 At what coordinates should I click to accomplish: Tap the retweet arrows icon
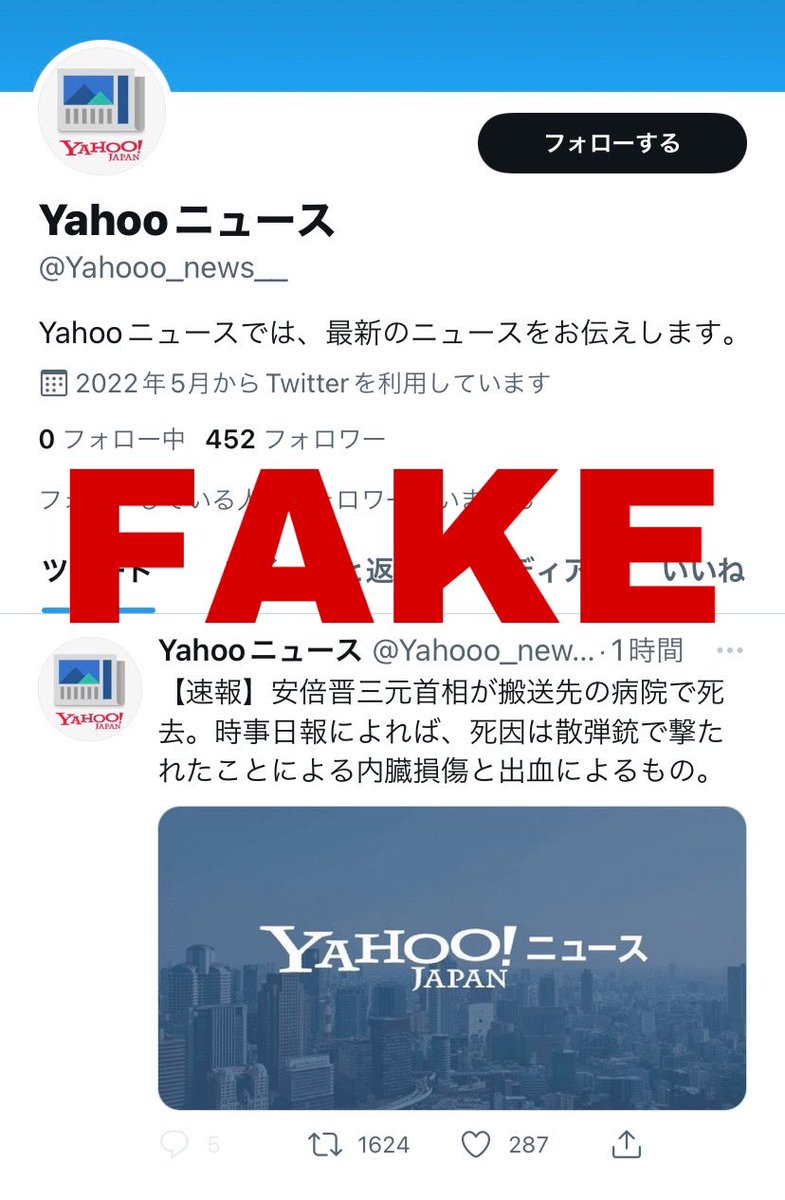coord(325,1144)
